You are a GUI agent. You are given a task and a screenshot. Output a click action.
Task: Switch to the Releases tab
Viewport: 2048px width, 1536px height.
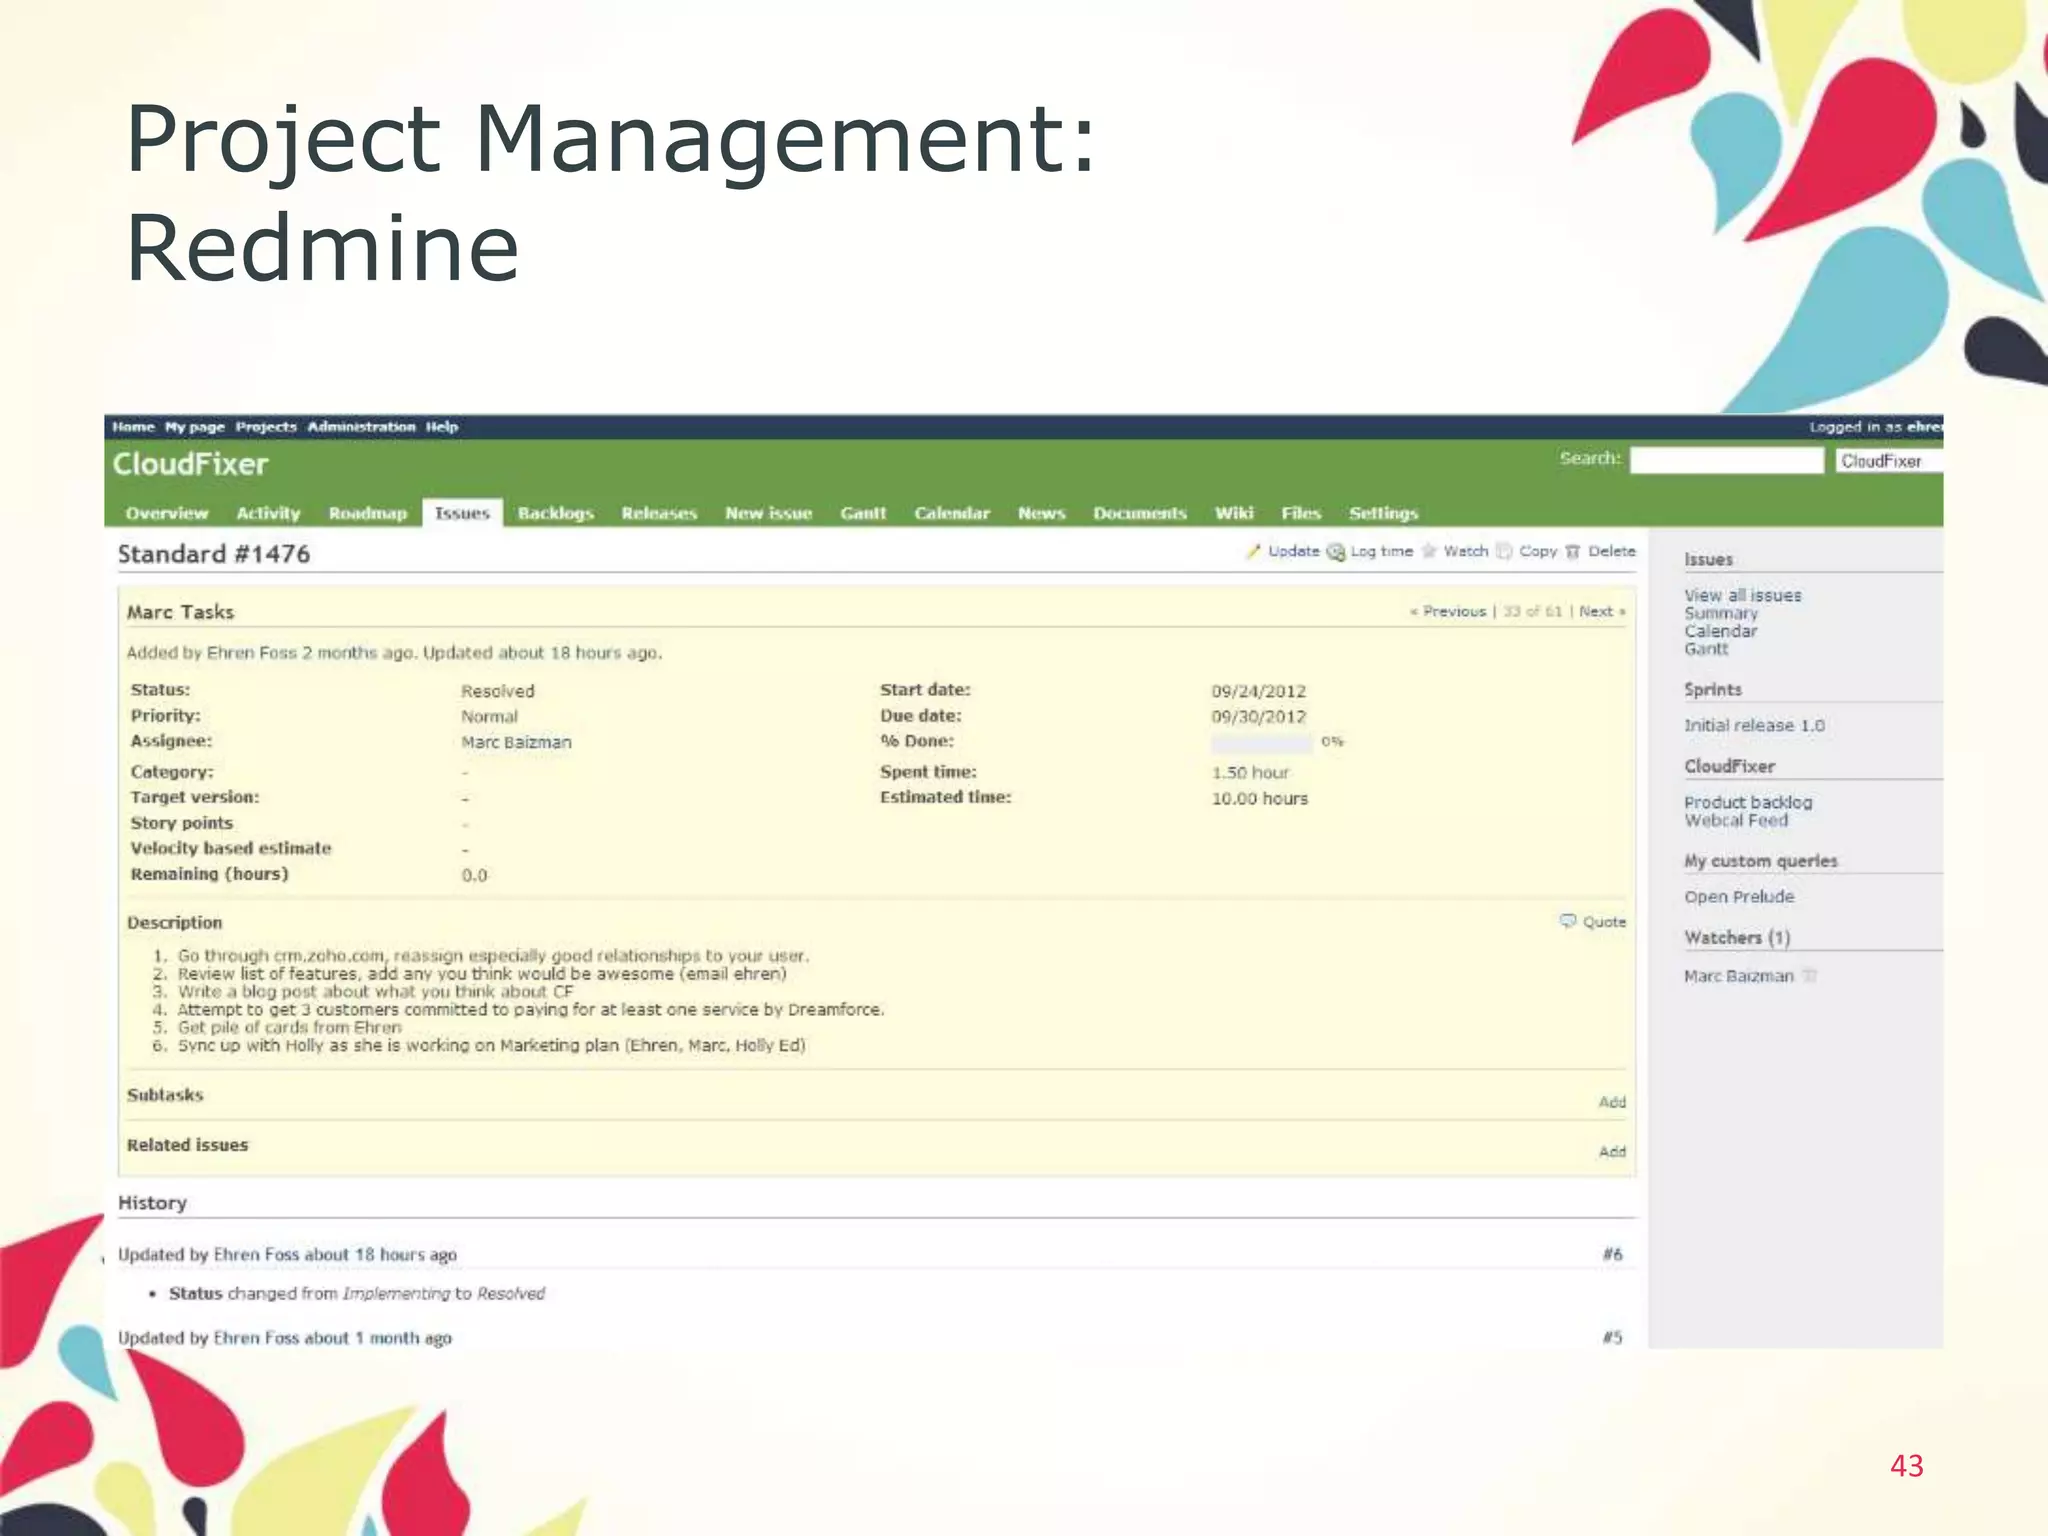pyautogui.click(x=659, y=513)
